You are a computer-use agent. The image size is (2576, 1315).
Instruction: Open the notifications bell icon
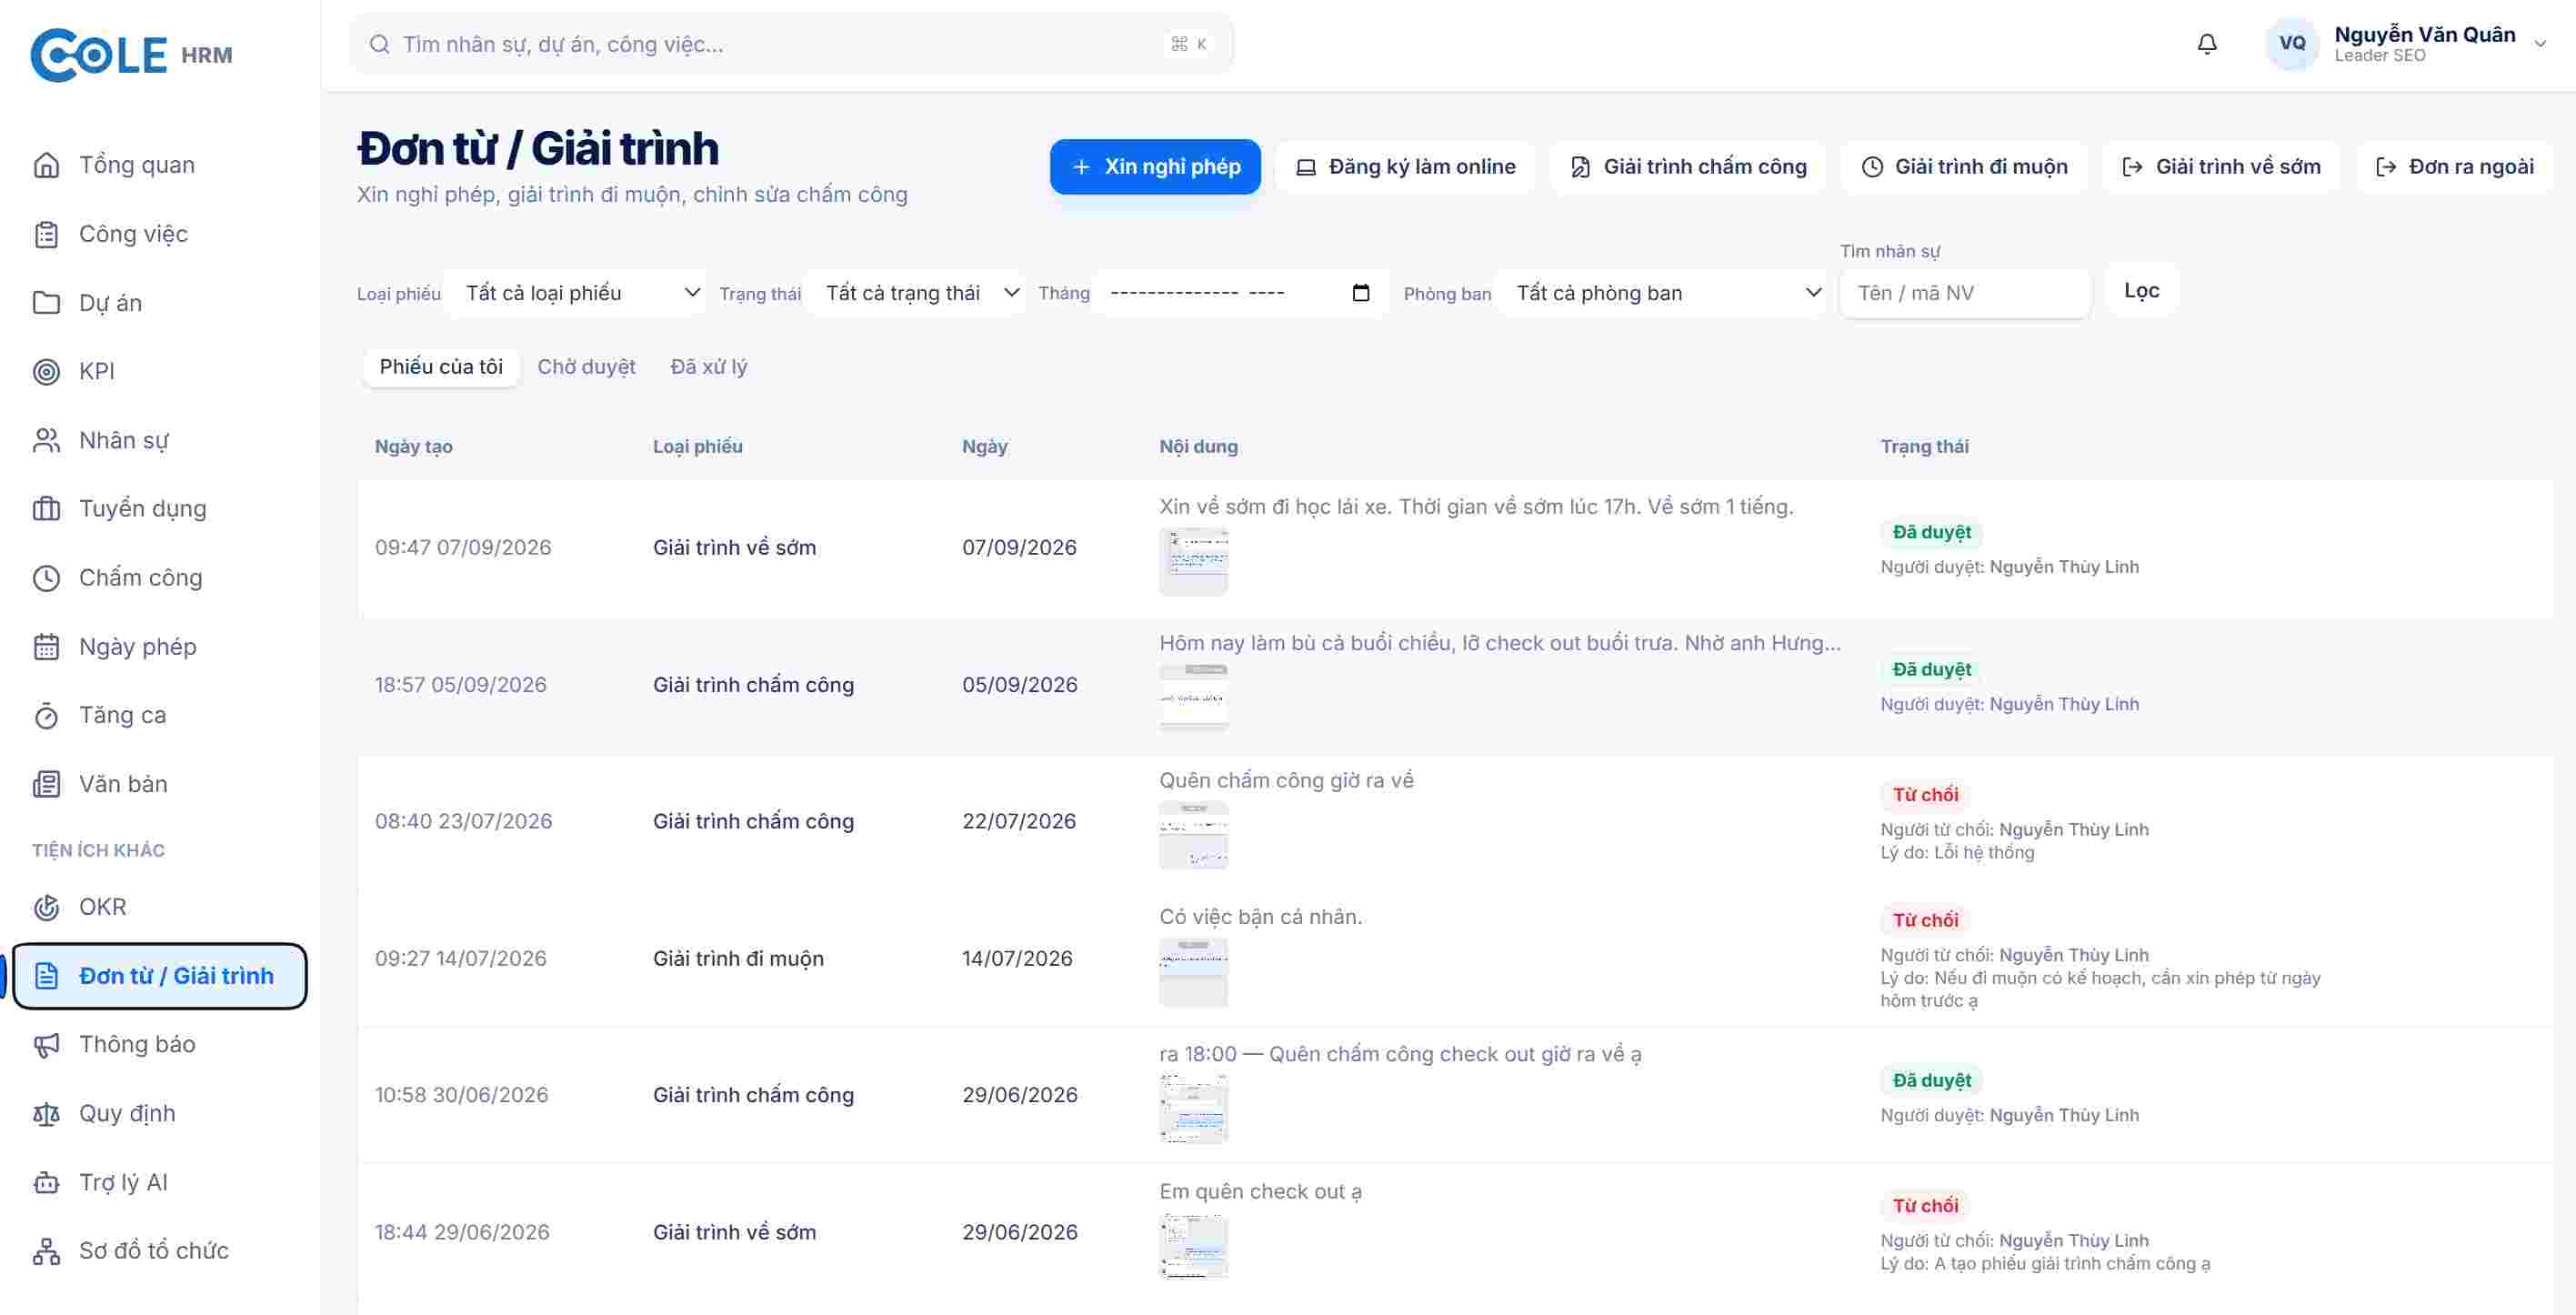pos(2206,44)
